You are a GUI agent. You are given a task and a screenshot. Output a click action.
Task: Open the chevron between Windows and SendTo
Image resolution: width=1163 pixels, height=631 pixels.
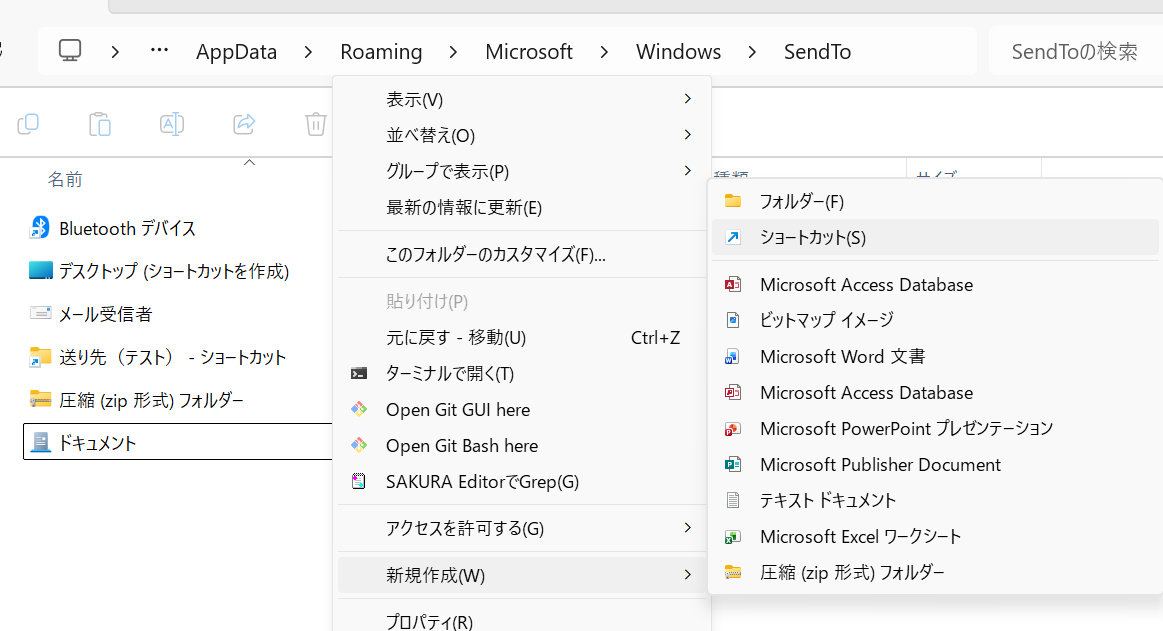tap(753, 52)
